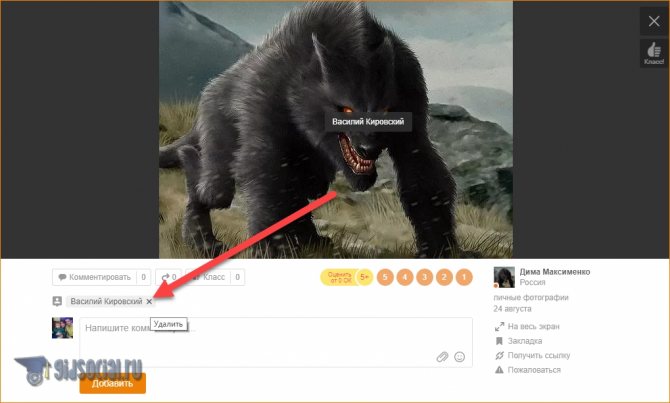Click the count next to the Класс button

click(x=238, y=277)
